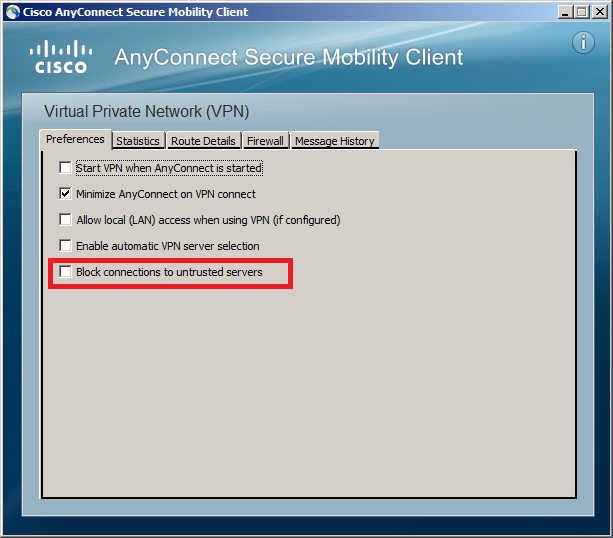
Task: View the Message History tab
Action: tap(335, 141)
